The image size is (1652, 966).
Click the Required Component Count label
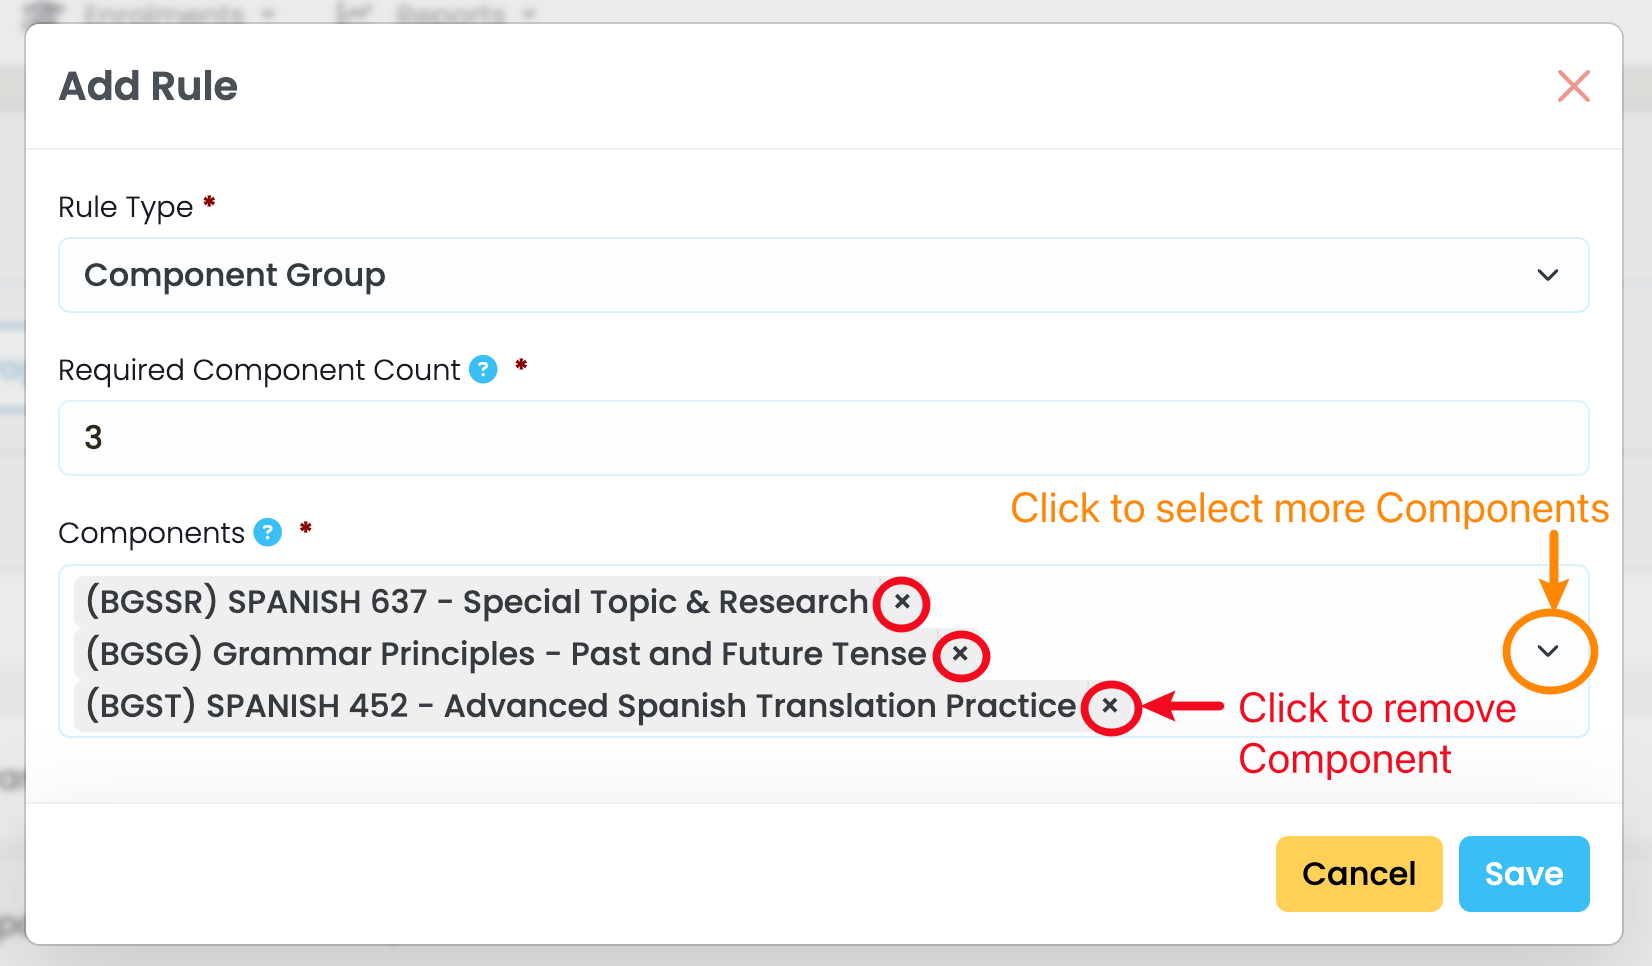[258, 370]
